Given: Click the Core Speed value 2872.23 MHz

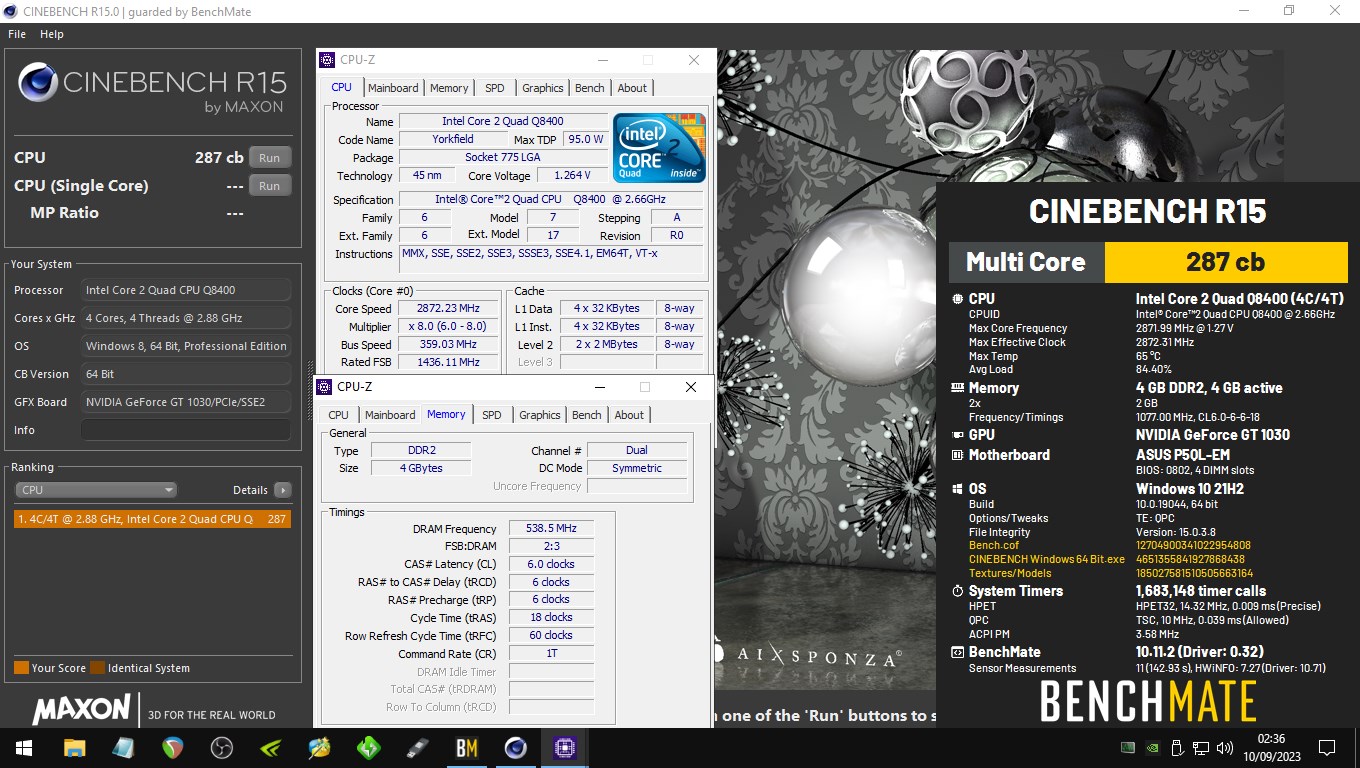Looking at the screenshot, I should [x=449, y=309].
